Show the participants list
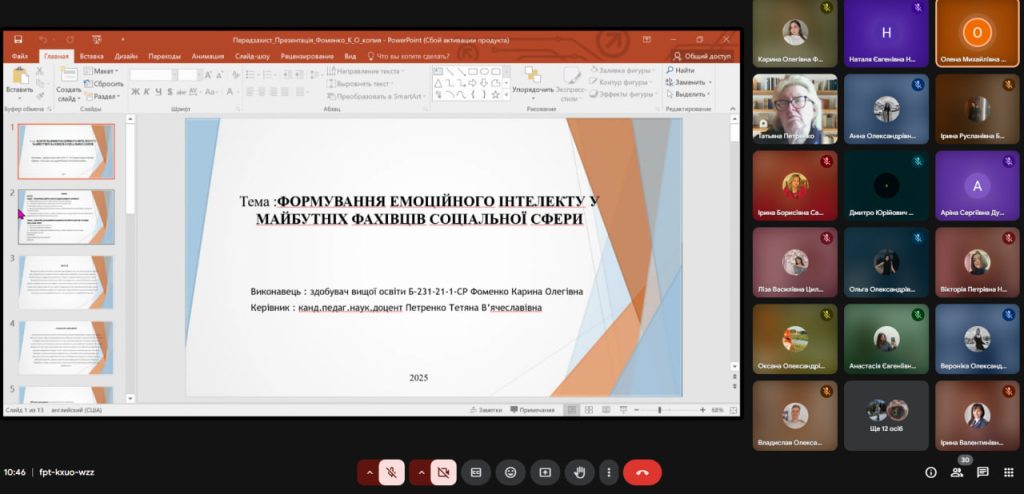Image resolution: width=1024 pixels, height=494 pixels. (x=957, y=472)
